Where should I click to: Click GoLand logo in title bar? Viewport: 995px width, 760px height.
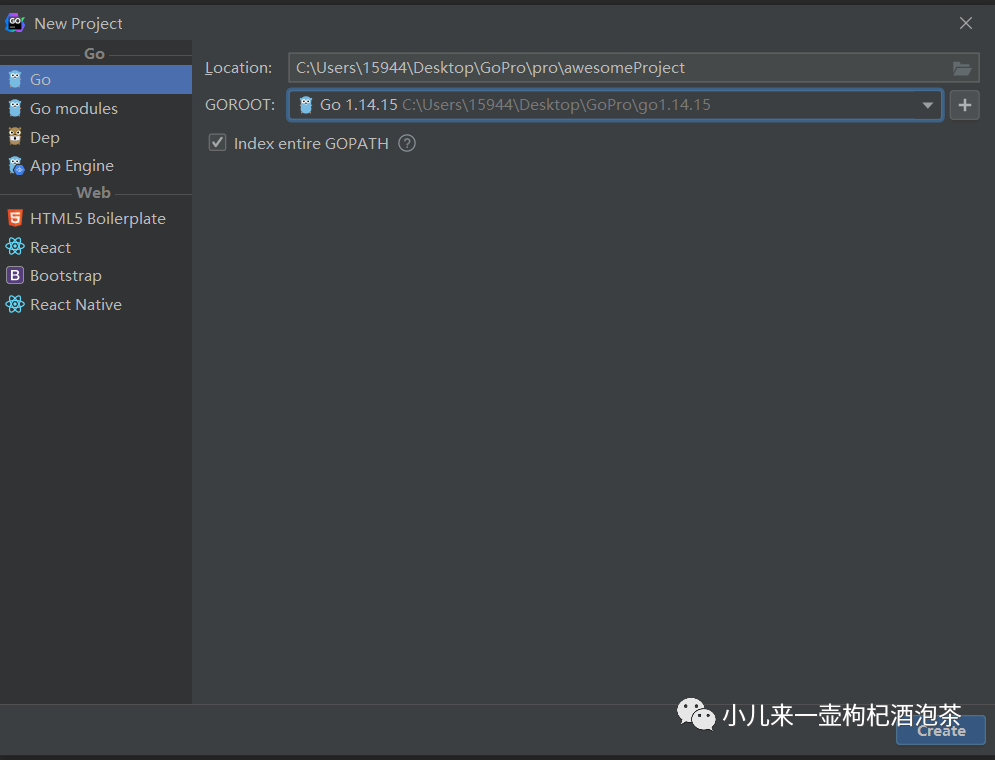(15, 23)
